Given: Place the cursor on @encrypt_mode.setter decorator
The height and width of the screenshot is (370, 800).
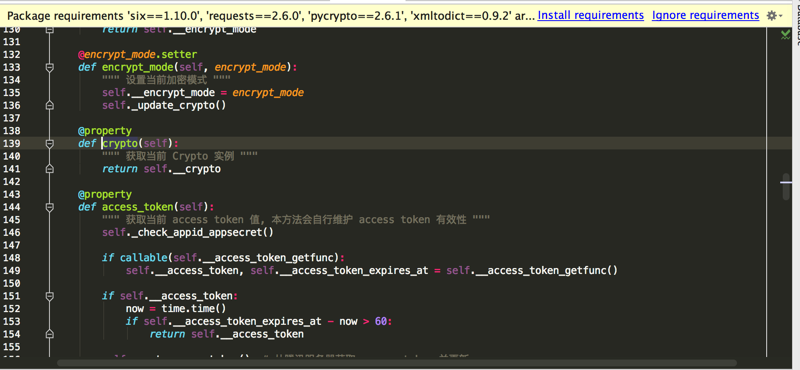Looking at the screenshot, I should 137,55.
